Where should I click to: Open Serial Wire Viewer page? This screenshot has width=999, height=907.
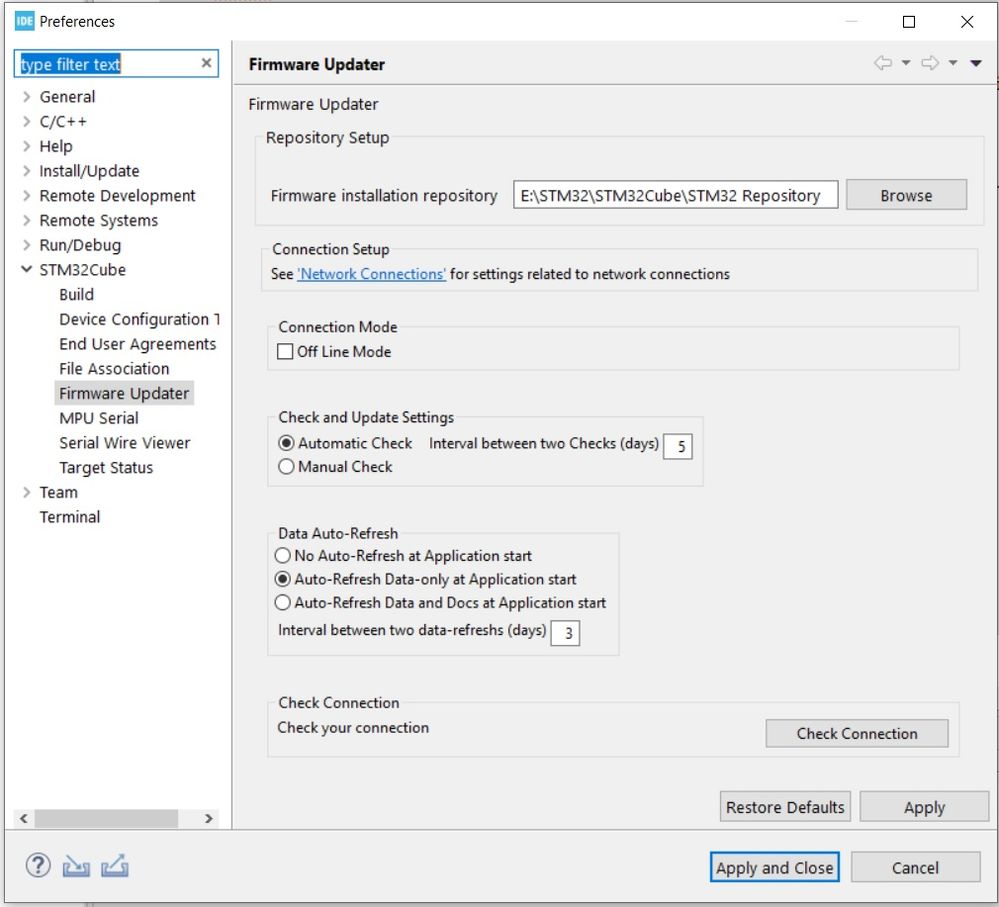125,443
